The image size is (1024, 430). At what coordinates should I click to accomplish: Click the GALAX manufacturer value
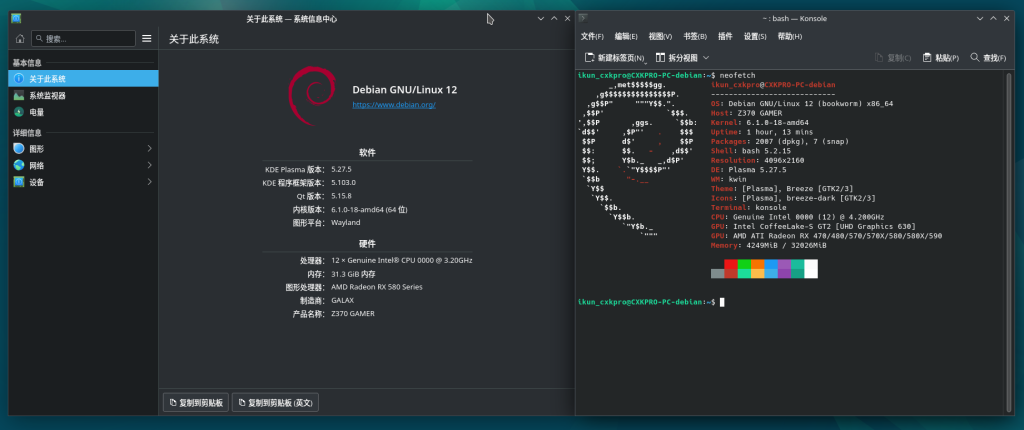tap(342, 301)
